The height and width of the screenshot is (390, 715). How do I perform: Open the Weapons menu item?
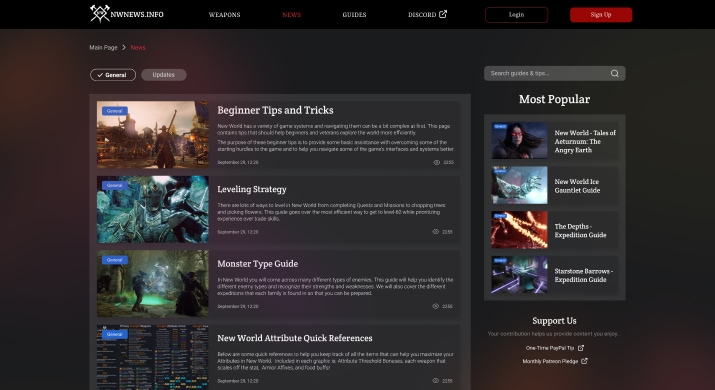pyautogui.click(x=224, y=15)
